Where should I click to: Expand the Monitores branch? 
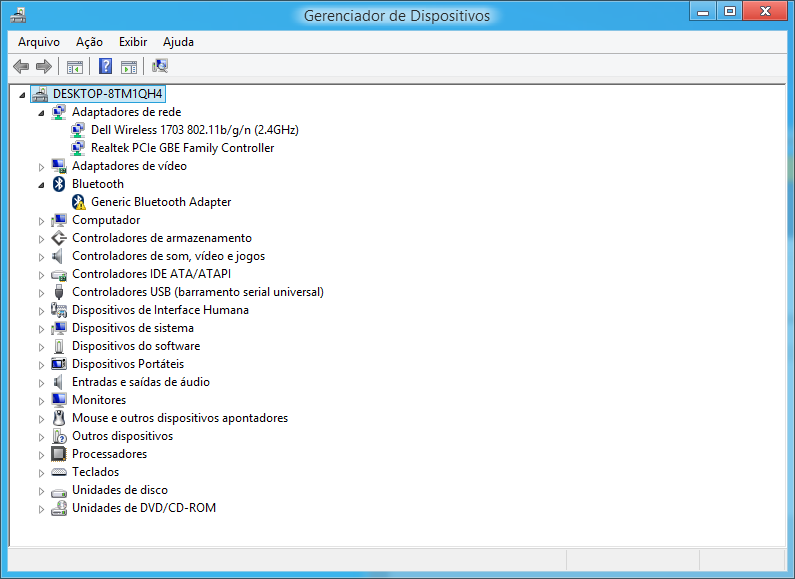41,401
